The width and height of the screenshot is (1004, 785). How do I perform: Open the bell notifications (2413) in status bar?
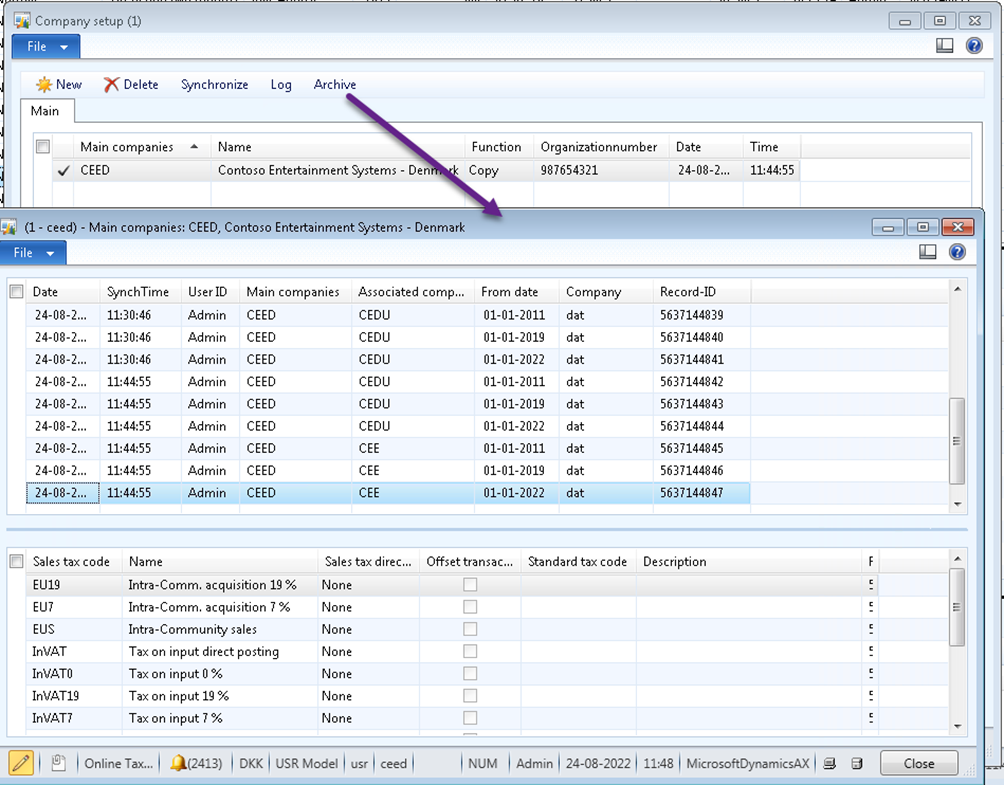click(x=196, y=763)
